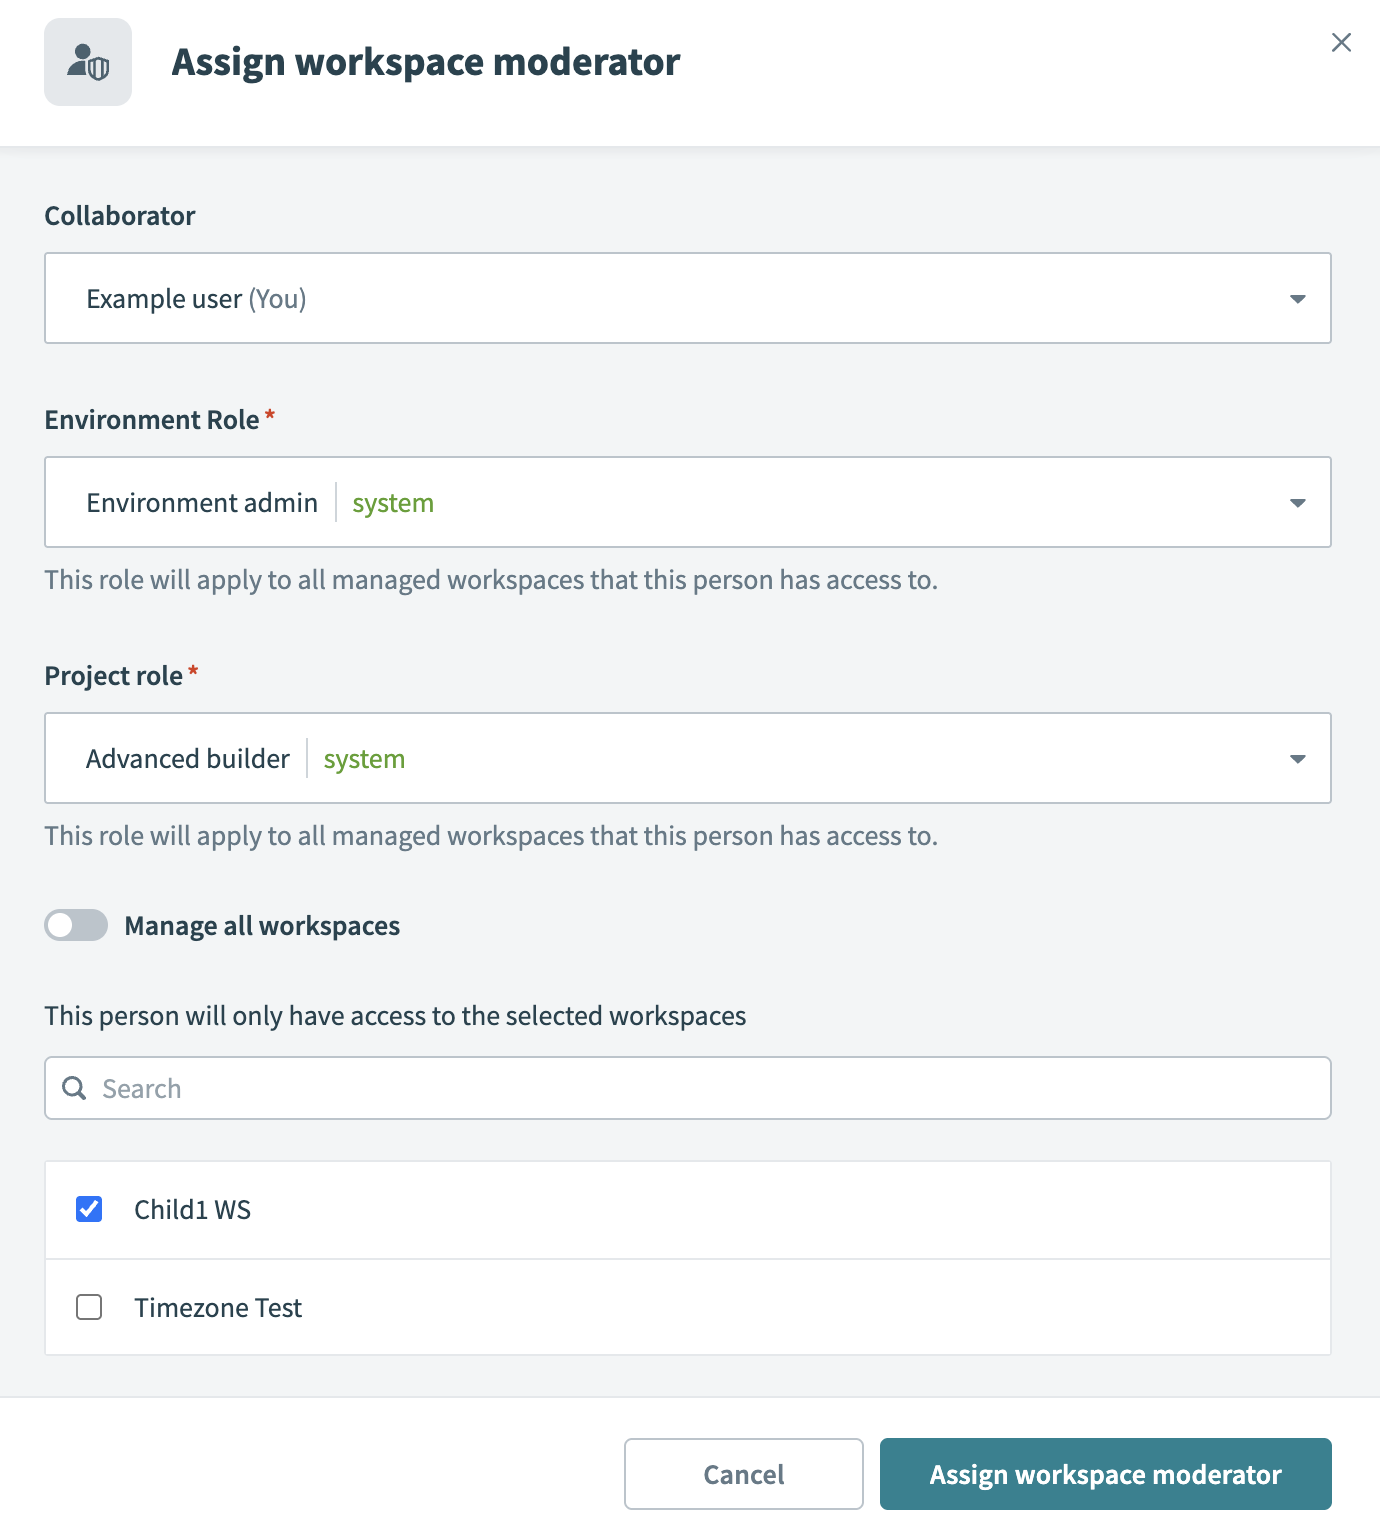This screenshot has width=1380, height=1540.
Task: Open the Environment Role dropdown
Action: pos(687,502)
